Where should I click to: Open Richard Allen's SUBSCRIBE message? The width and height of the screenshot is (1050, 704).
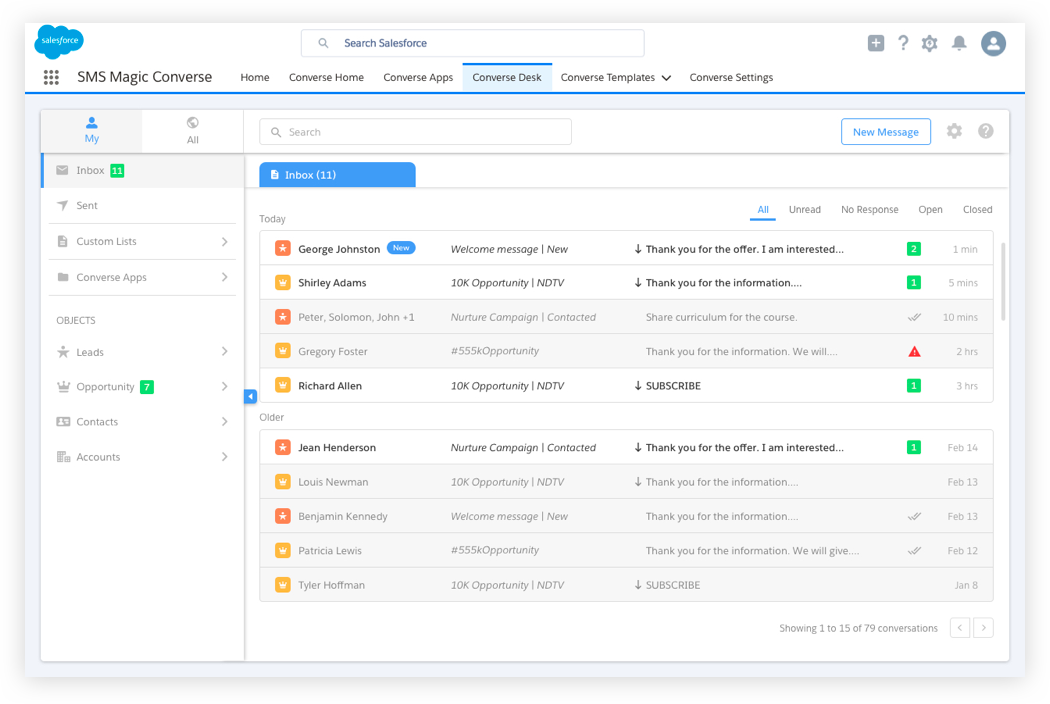(x=673, y=386)
